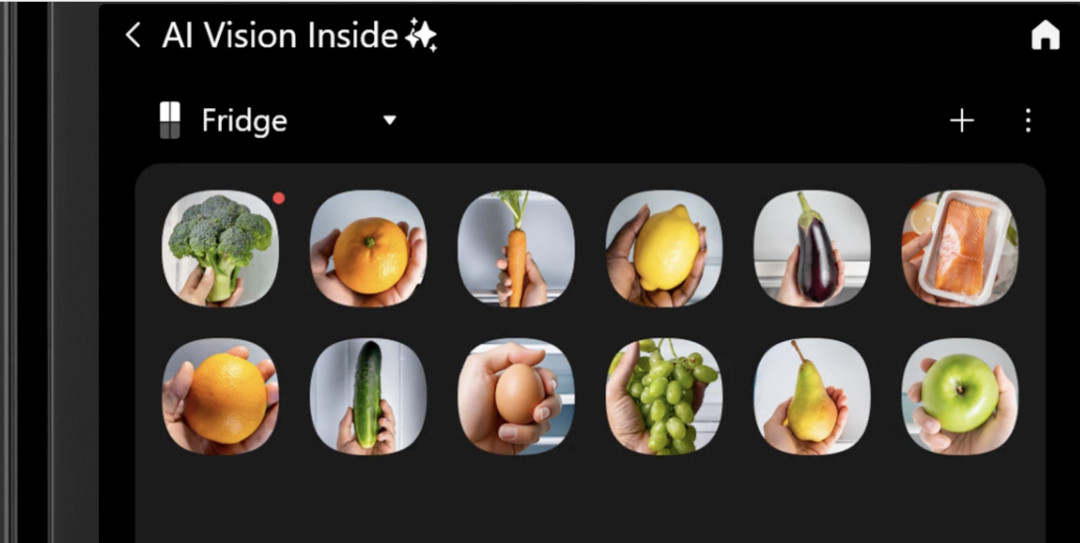Screen dimensions: 1080x543
Task: Click the fridge compartment icon
Action: point(169,121)
